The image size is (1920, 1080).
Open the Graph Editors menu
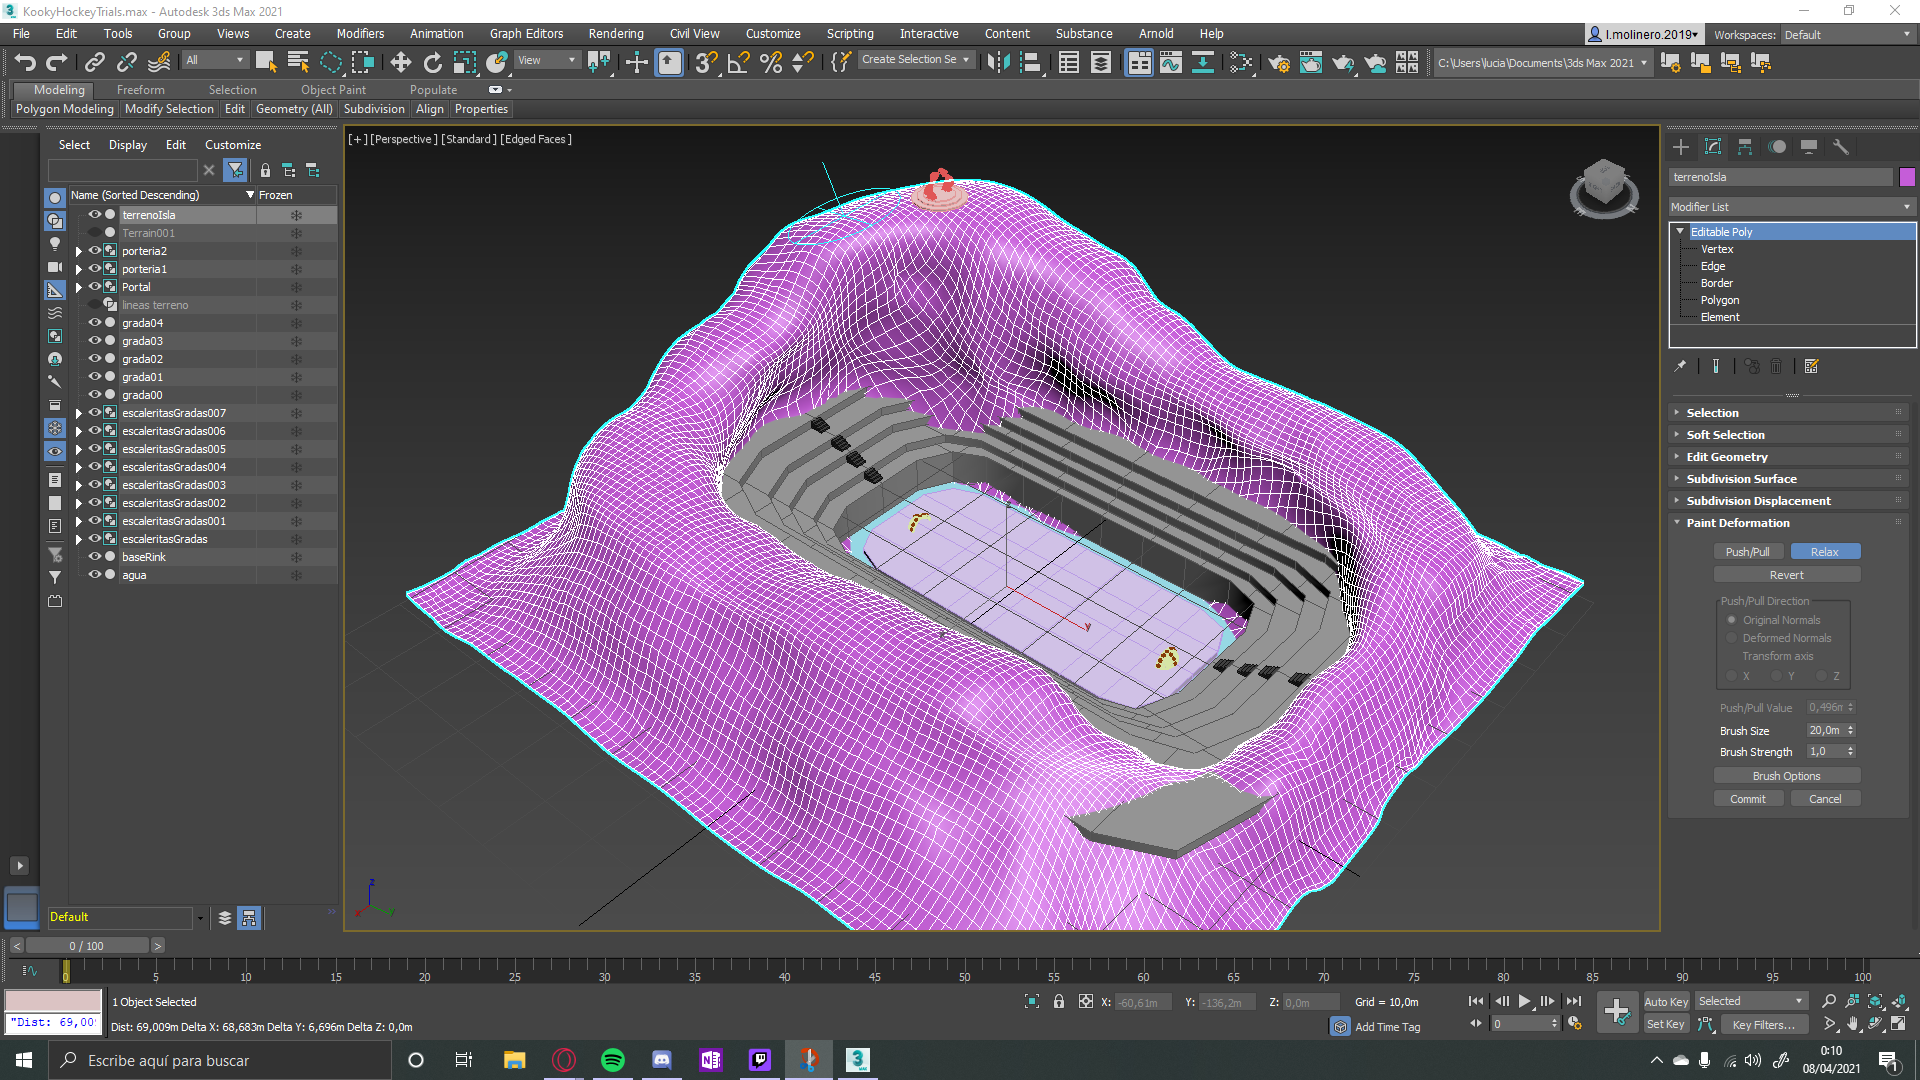(526, 33)
